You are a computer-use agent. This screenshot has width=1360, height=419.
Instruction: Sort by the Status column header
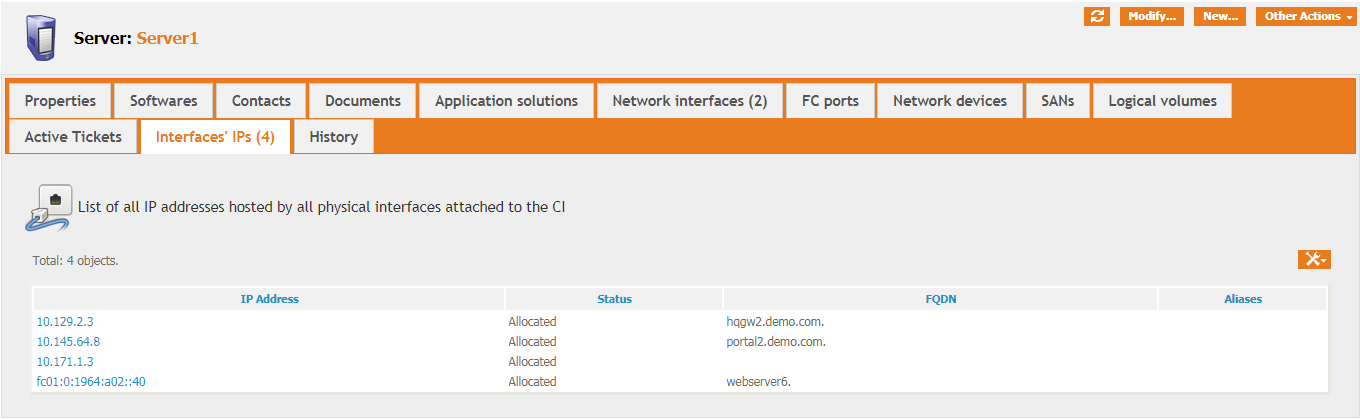tap(614, 299)
